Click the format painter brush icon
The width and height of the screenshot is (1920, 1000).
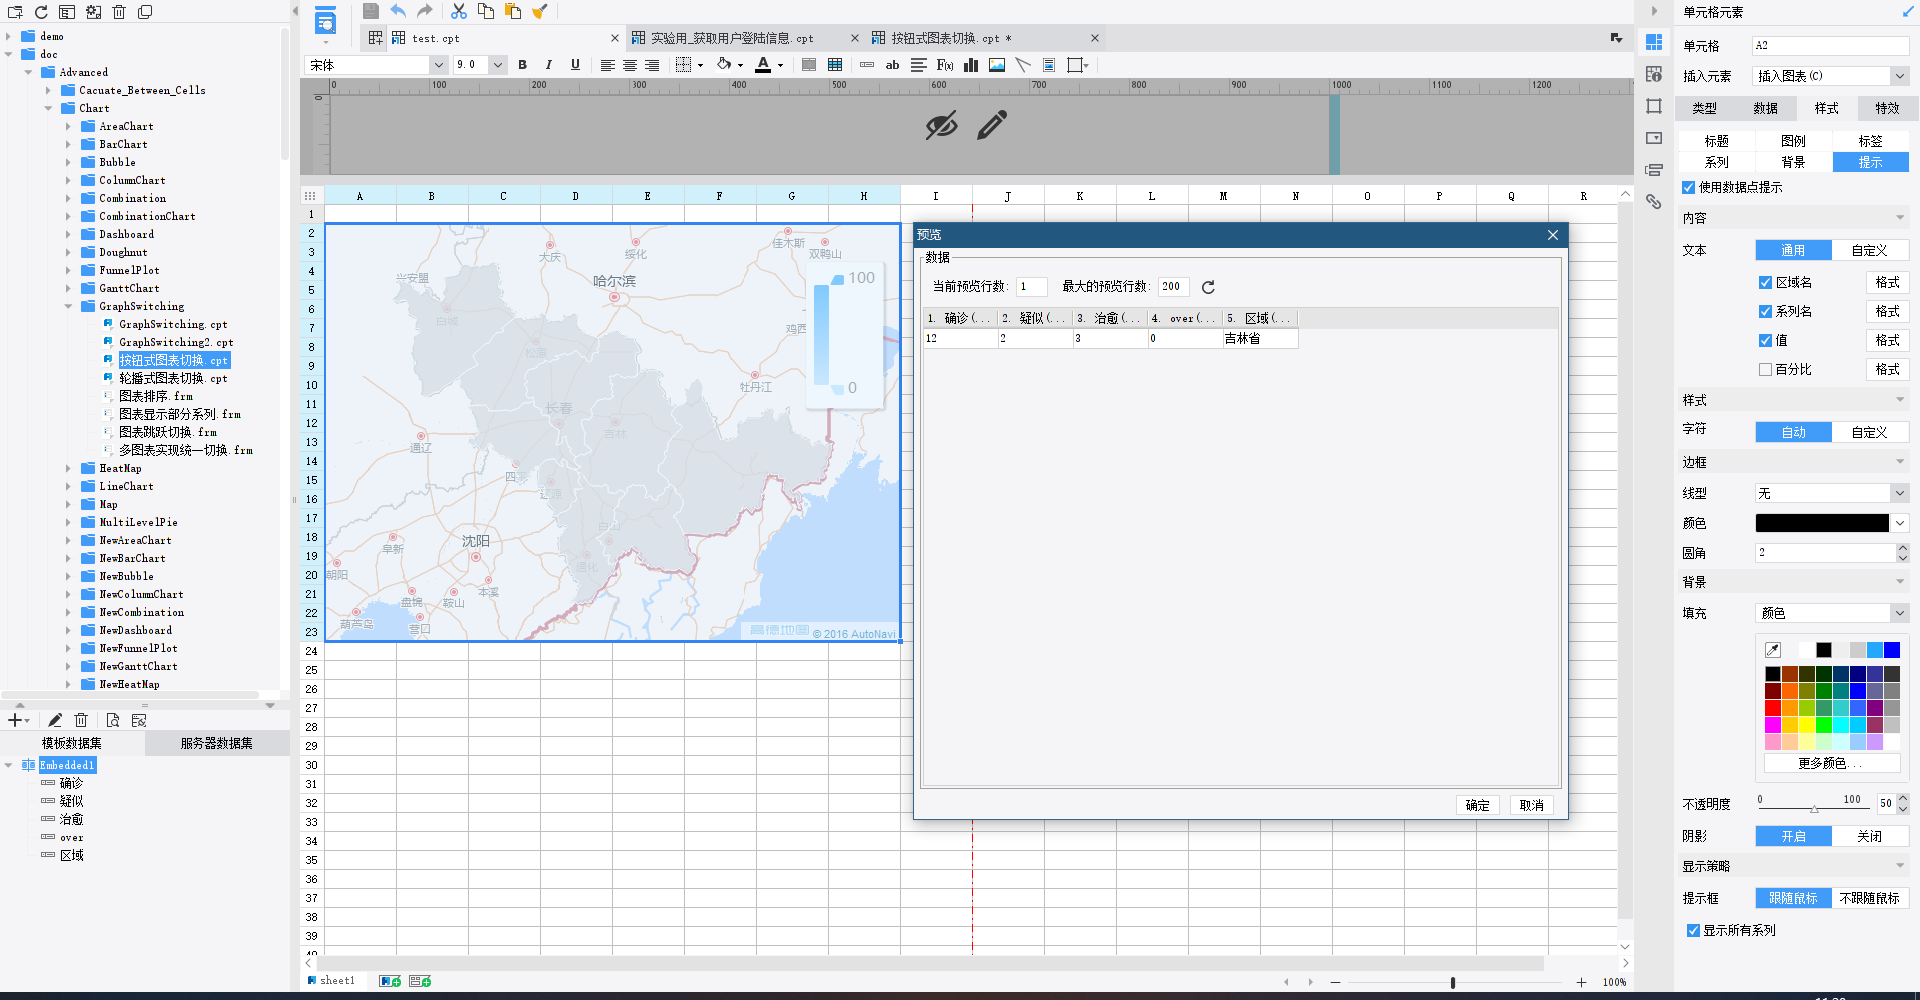click(x=540, y=11)
